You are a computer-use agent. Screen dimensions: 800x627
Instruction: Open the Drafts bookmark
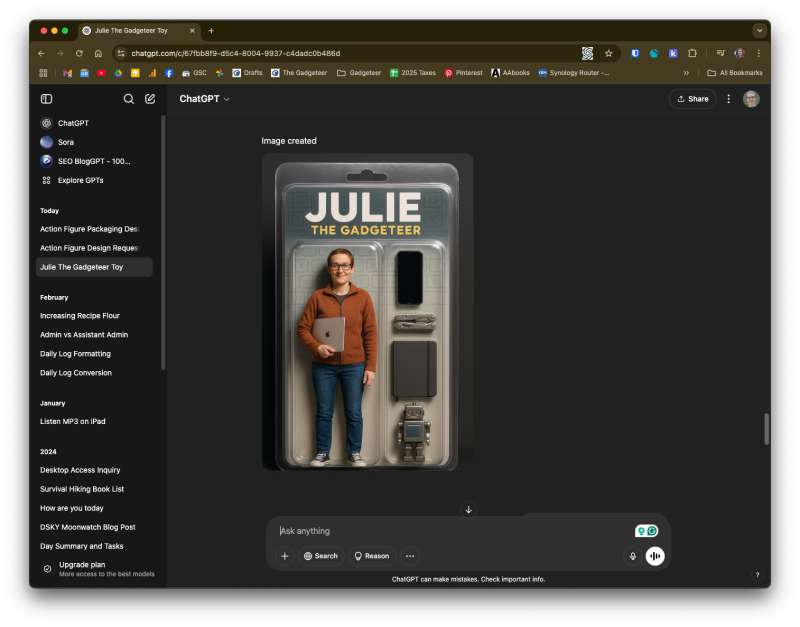(x=247, y=73)
